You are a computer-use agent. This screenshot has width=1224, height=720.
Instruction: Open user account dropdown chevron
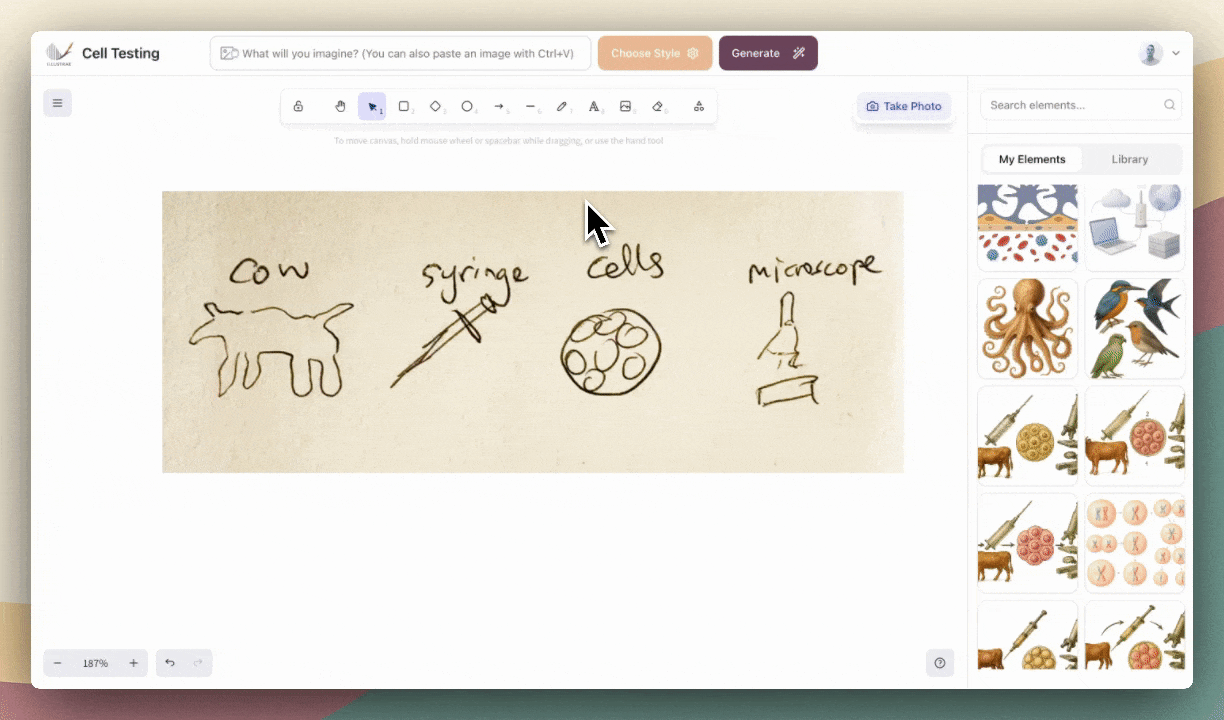pos(1176,53)
